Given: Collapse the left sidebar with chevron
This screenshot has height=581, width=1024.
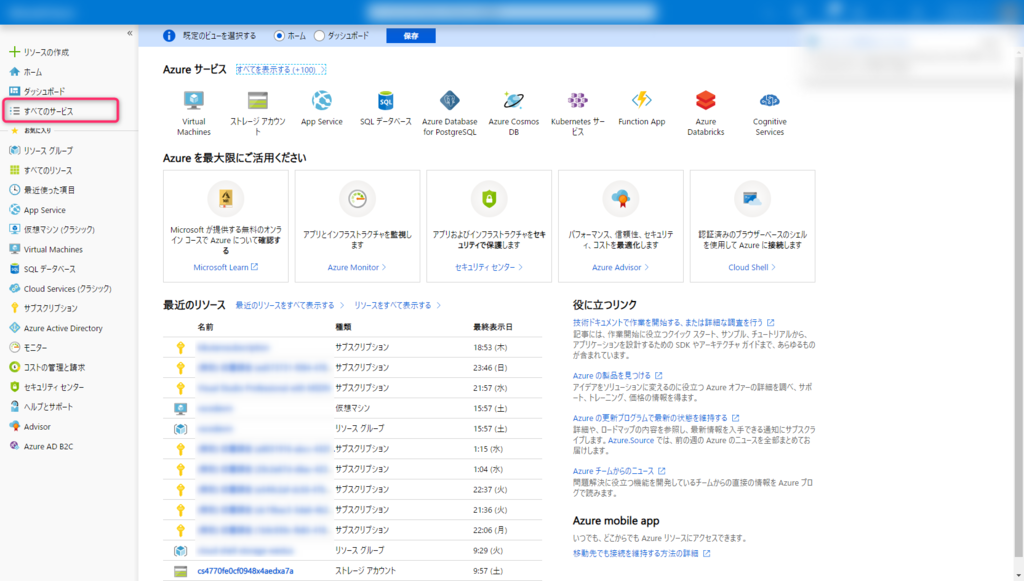Looking at the screenshot, I should pos(129,33).
